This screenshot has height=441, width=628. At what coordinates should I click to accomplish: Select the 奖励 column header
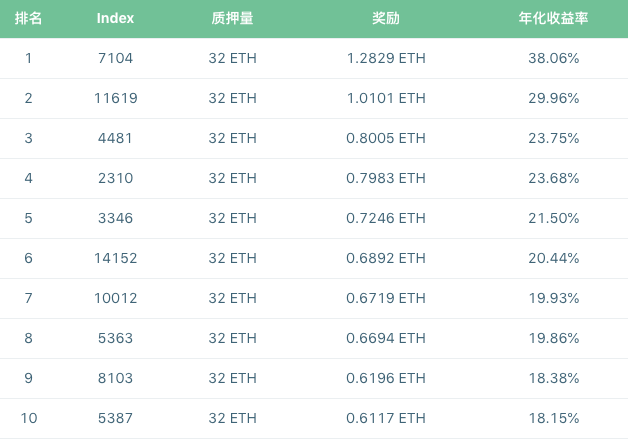pos(385,19)
